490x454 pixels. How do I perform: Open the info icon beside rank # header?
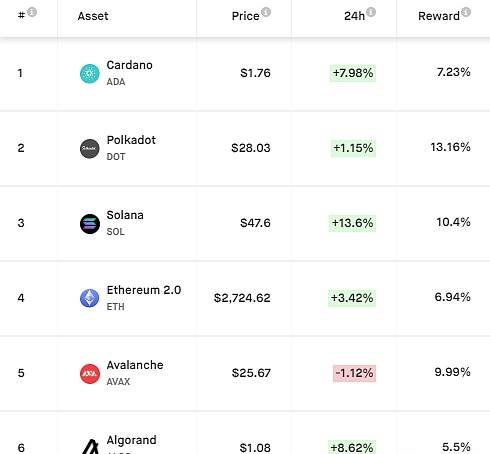point(32,12)
